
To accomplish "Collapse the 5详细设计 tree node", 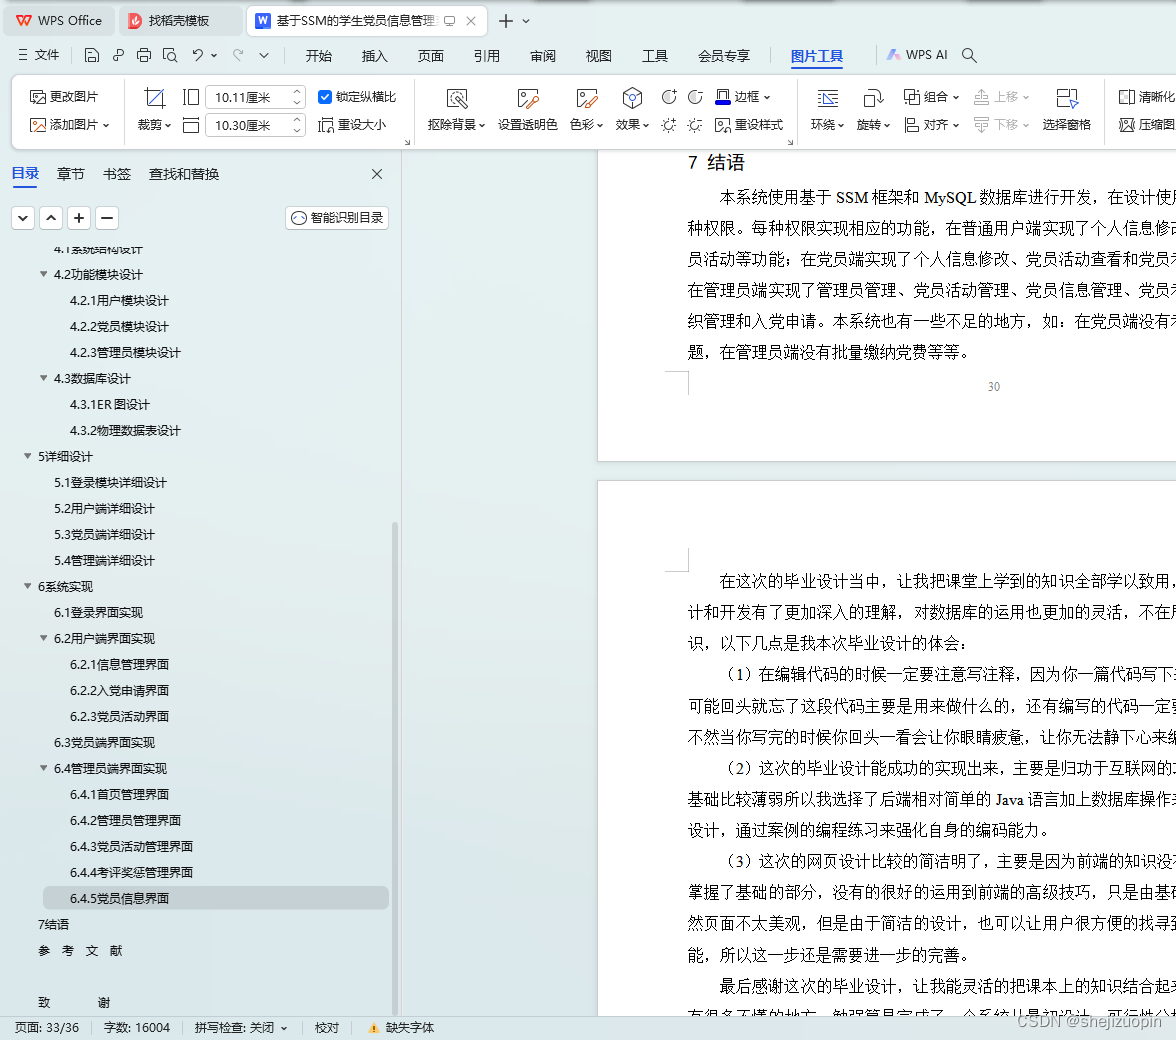I will click(x=28, y=456).
